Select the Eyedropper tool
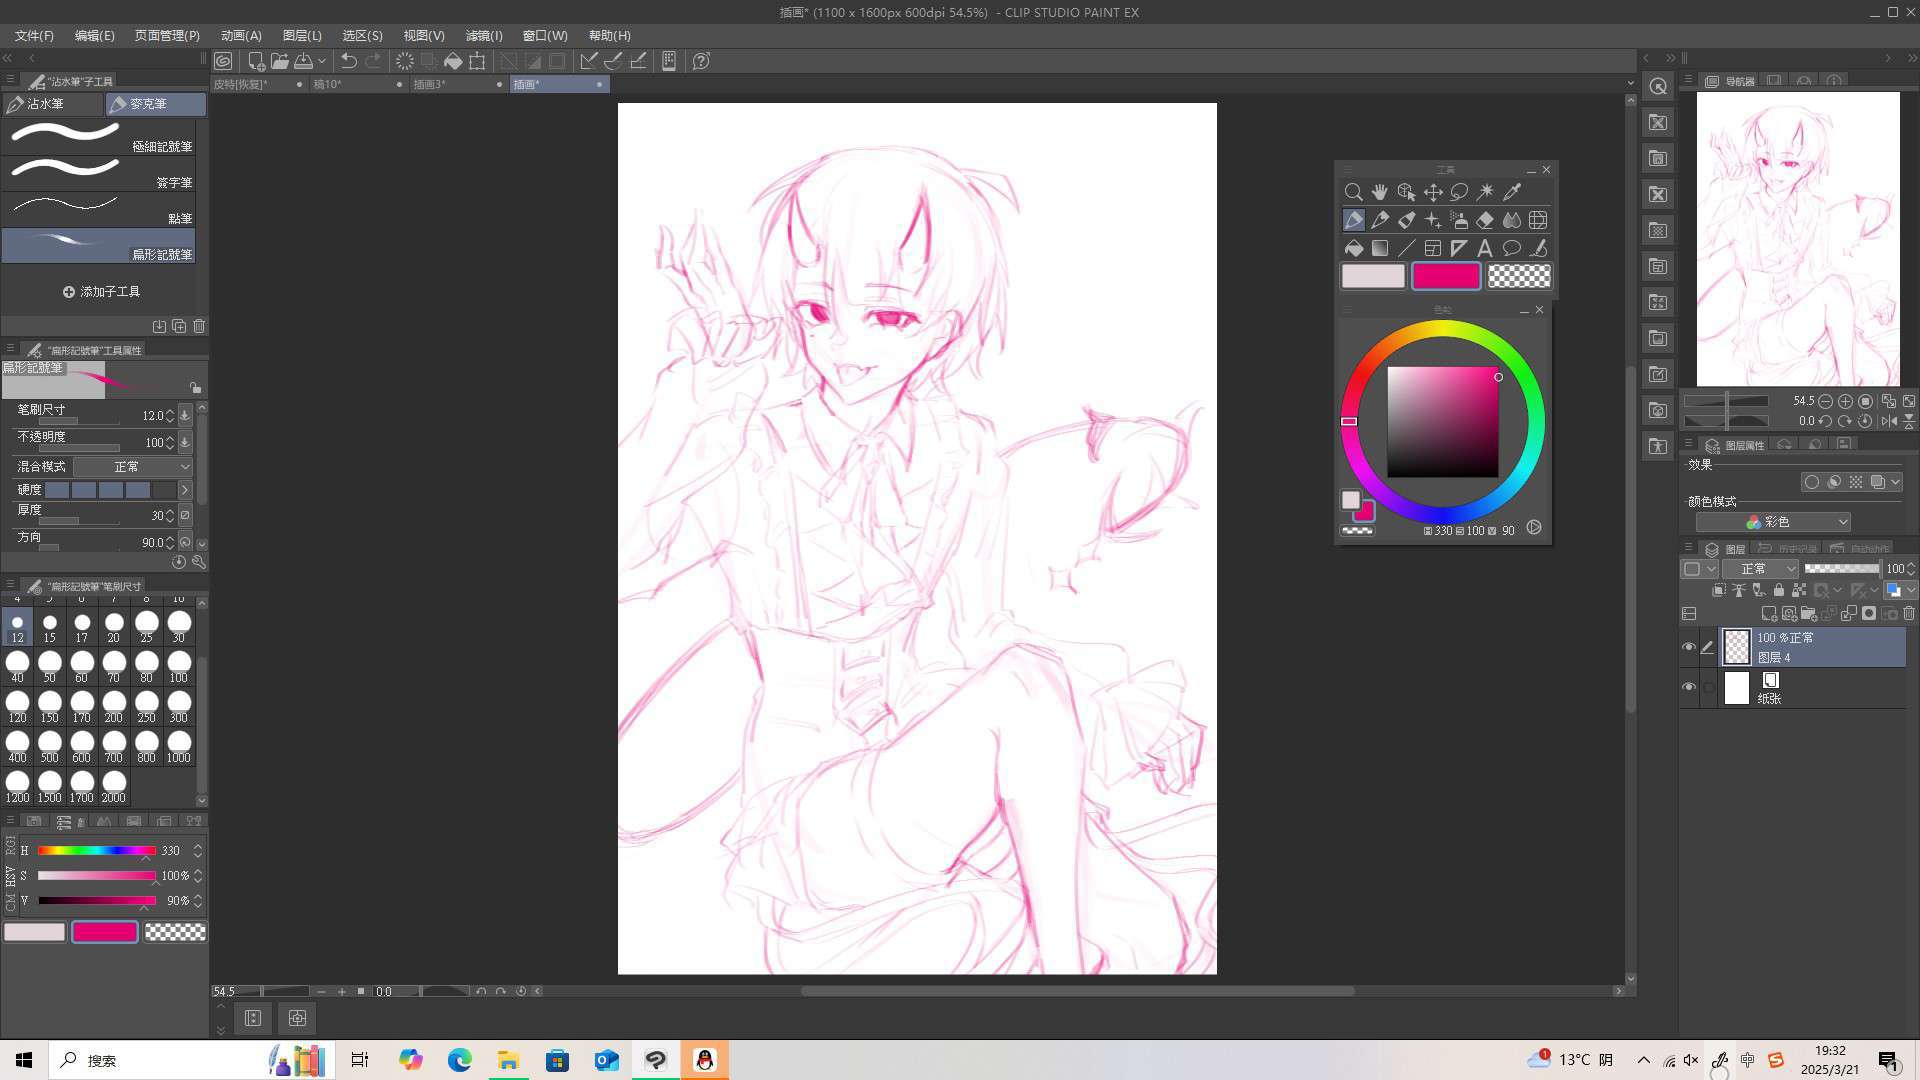 point(1512,192)
